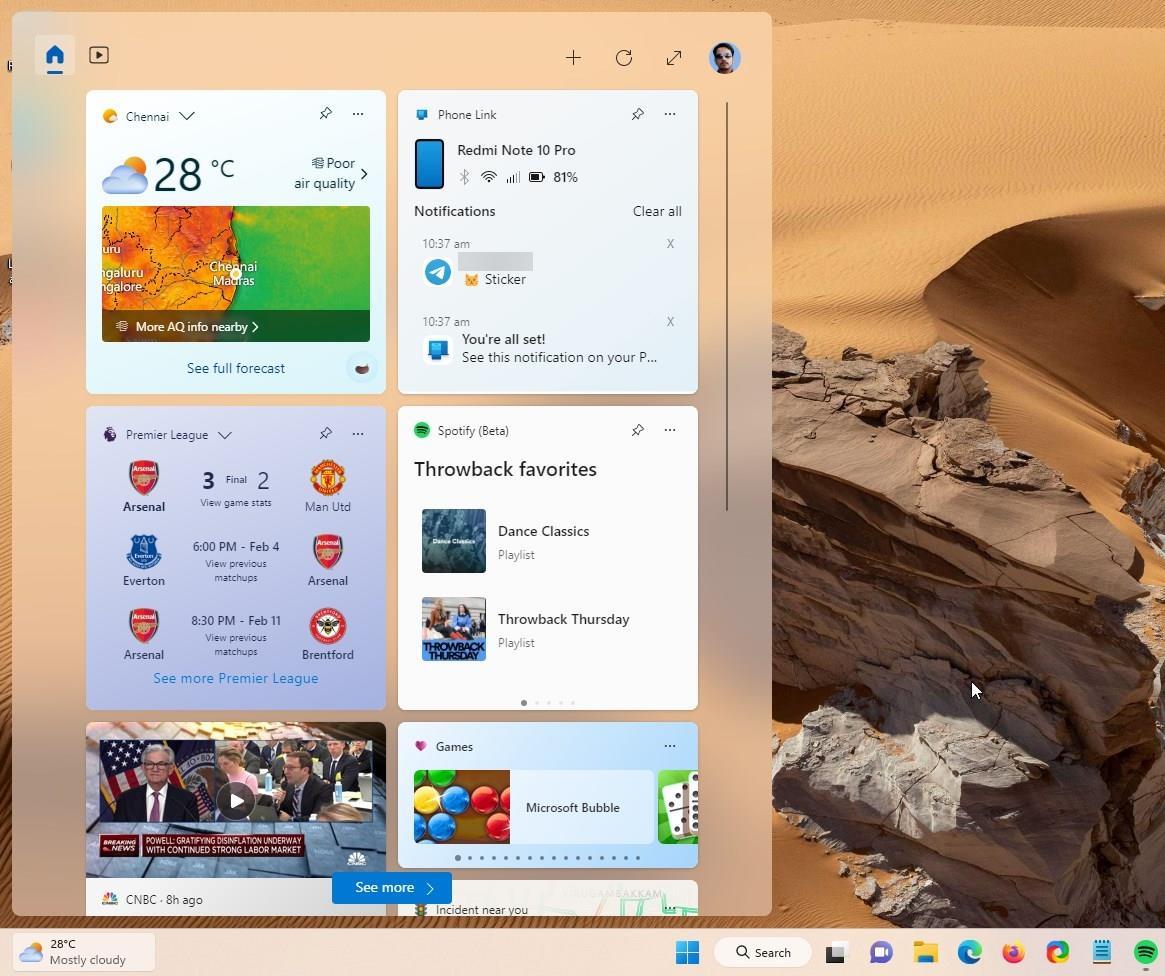1165x976 pixels.
Task: Open the user profile avatar
Action: [x=724, y=58]
